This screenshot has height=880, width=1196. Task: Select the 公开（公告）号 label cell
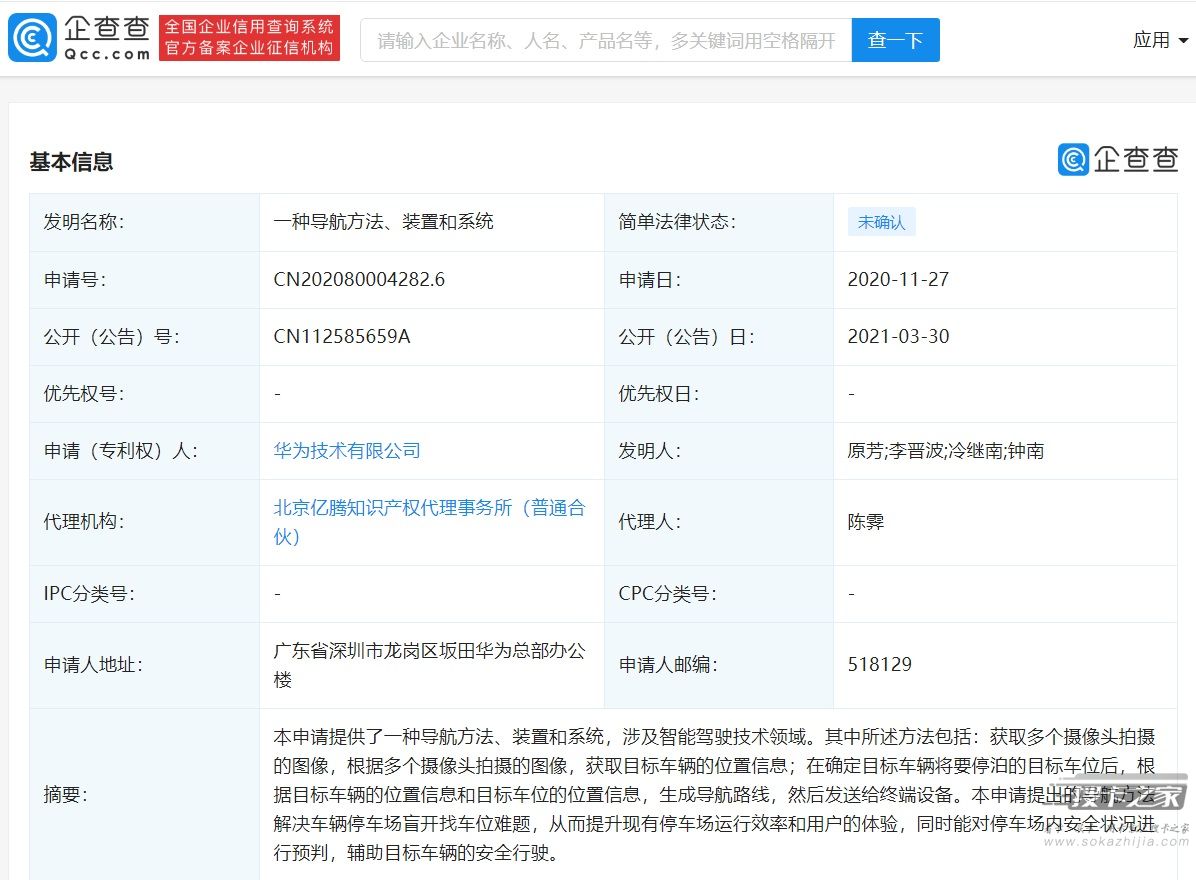[144, 337]
